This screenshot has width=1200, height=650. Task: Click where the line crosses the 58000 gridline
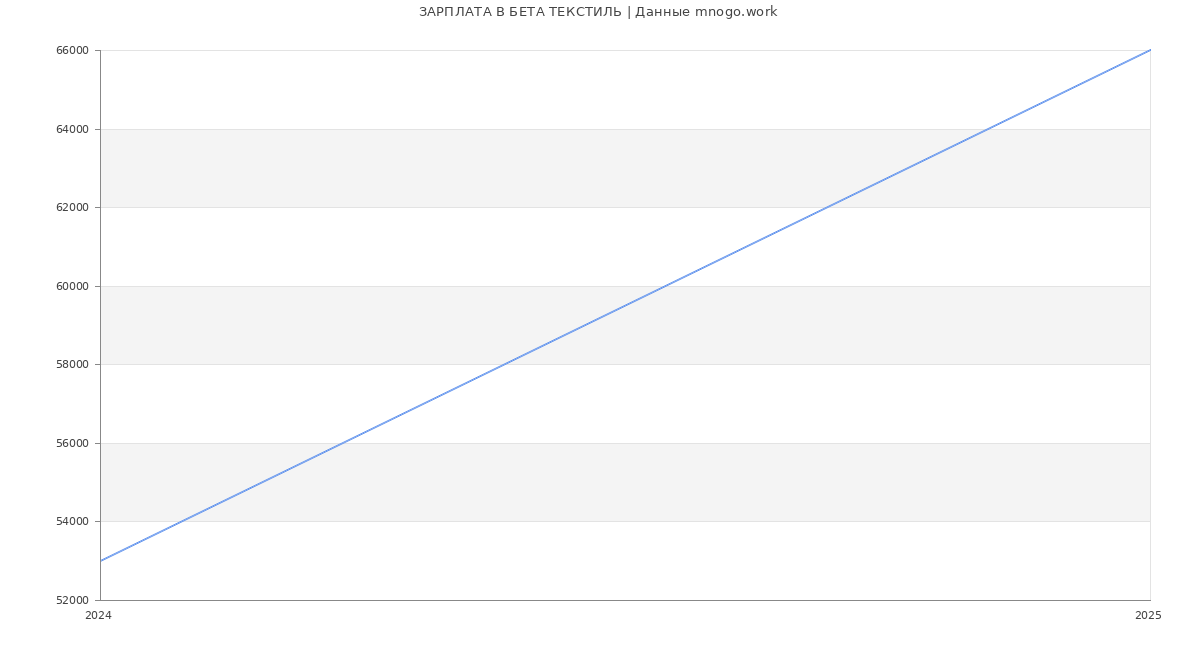[x=504, y=364]
